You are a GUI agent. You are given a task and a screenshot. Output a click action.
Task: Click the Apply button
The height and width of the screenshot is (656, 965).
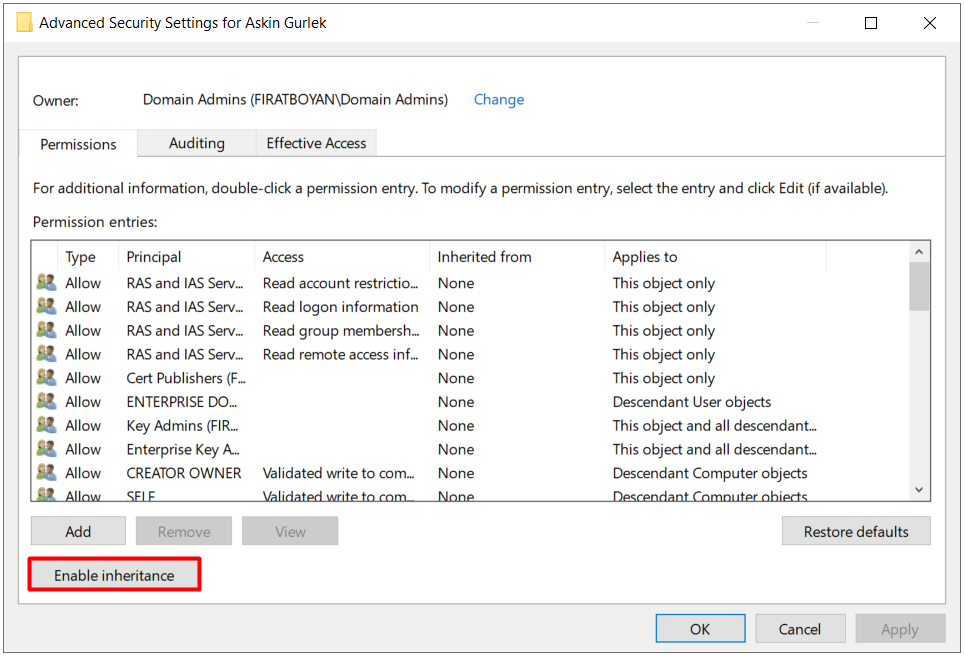tap(900, 628)
